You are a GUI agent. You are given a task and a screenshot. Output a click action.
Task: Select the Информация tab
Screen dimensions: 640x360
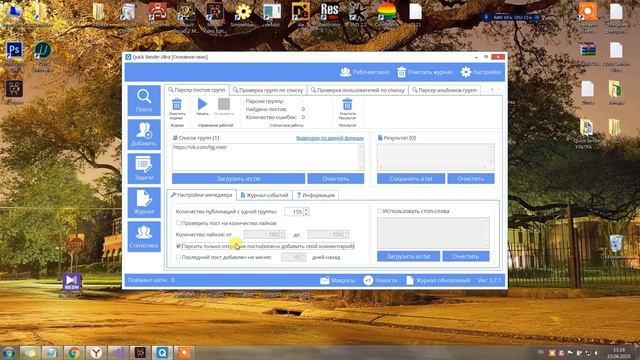[x=316, y=195]
